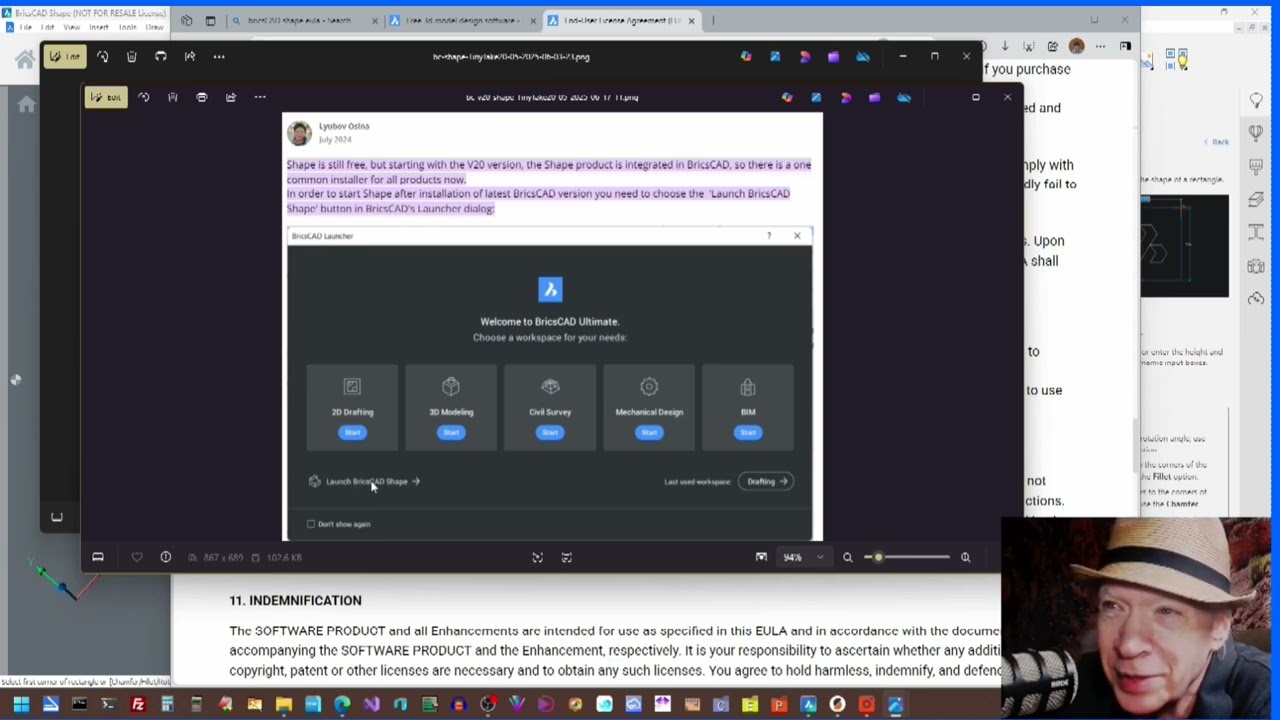Click the file info icon
This screenshot has height=720, width=1280.
click(x=166, y=557)
